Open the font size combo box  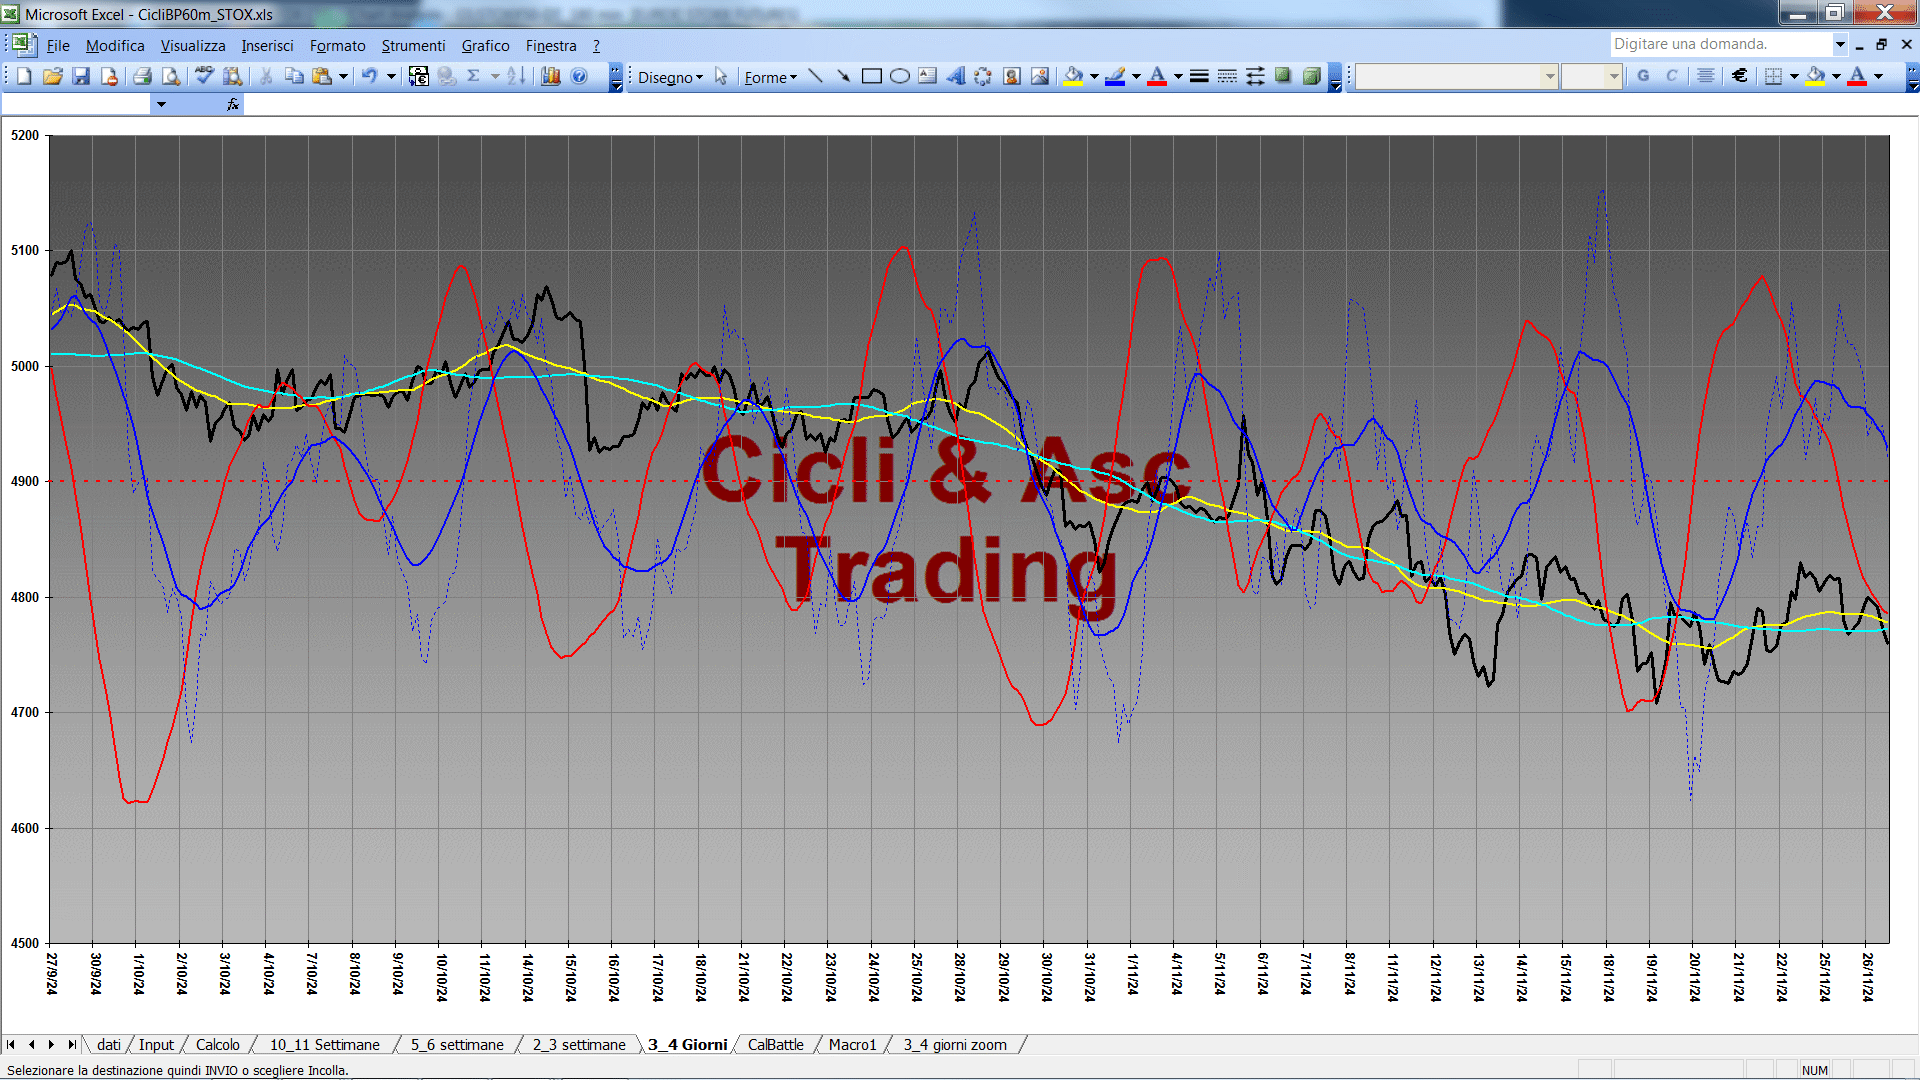point(1591,76)
